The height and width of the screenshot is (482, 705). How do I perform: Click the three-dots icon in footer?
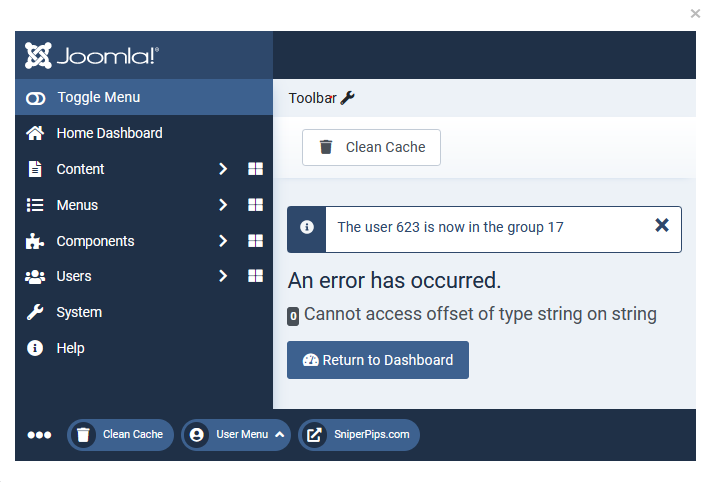(x=39, y=435)
